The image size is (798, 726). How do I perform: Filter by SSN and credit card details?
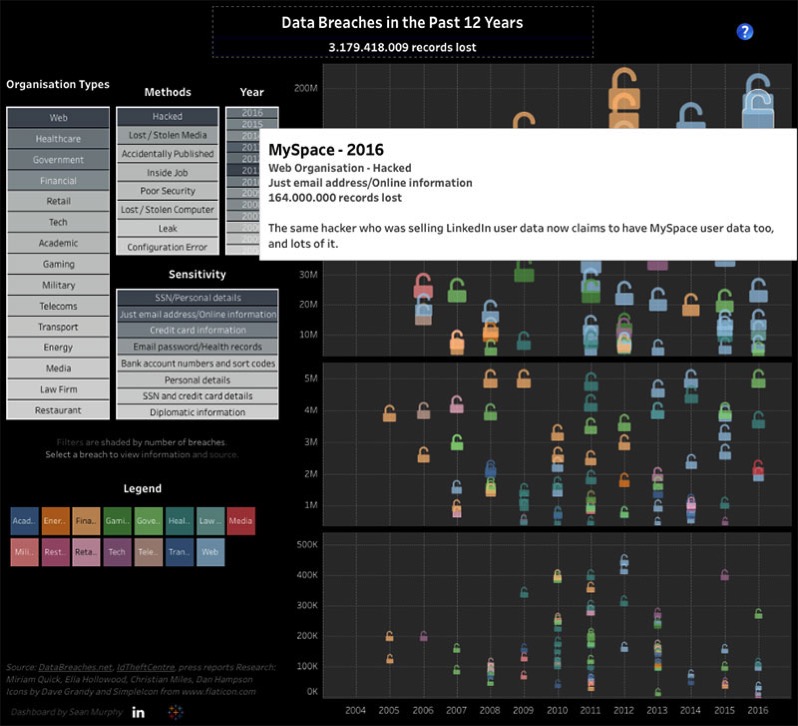(197, 396)
